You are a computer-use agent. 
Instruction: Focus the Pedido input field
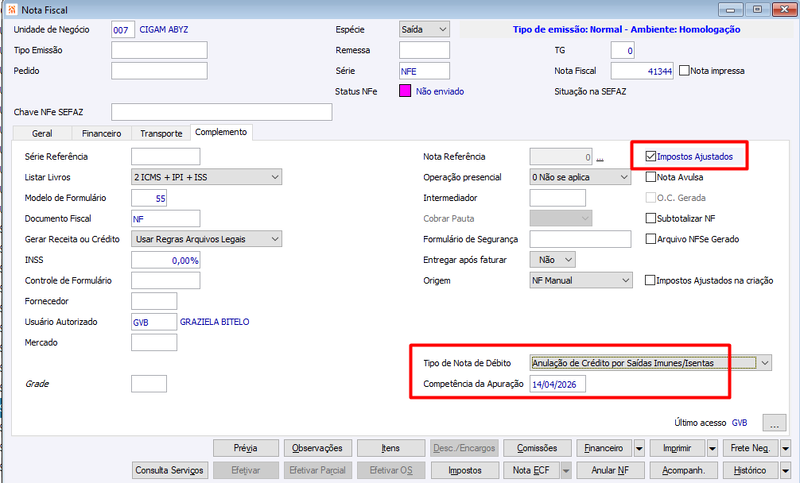point(159,71)
